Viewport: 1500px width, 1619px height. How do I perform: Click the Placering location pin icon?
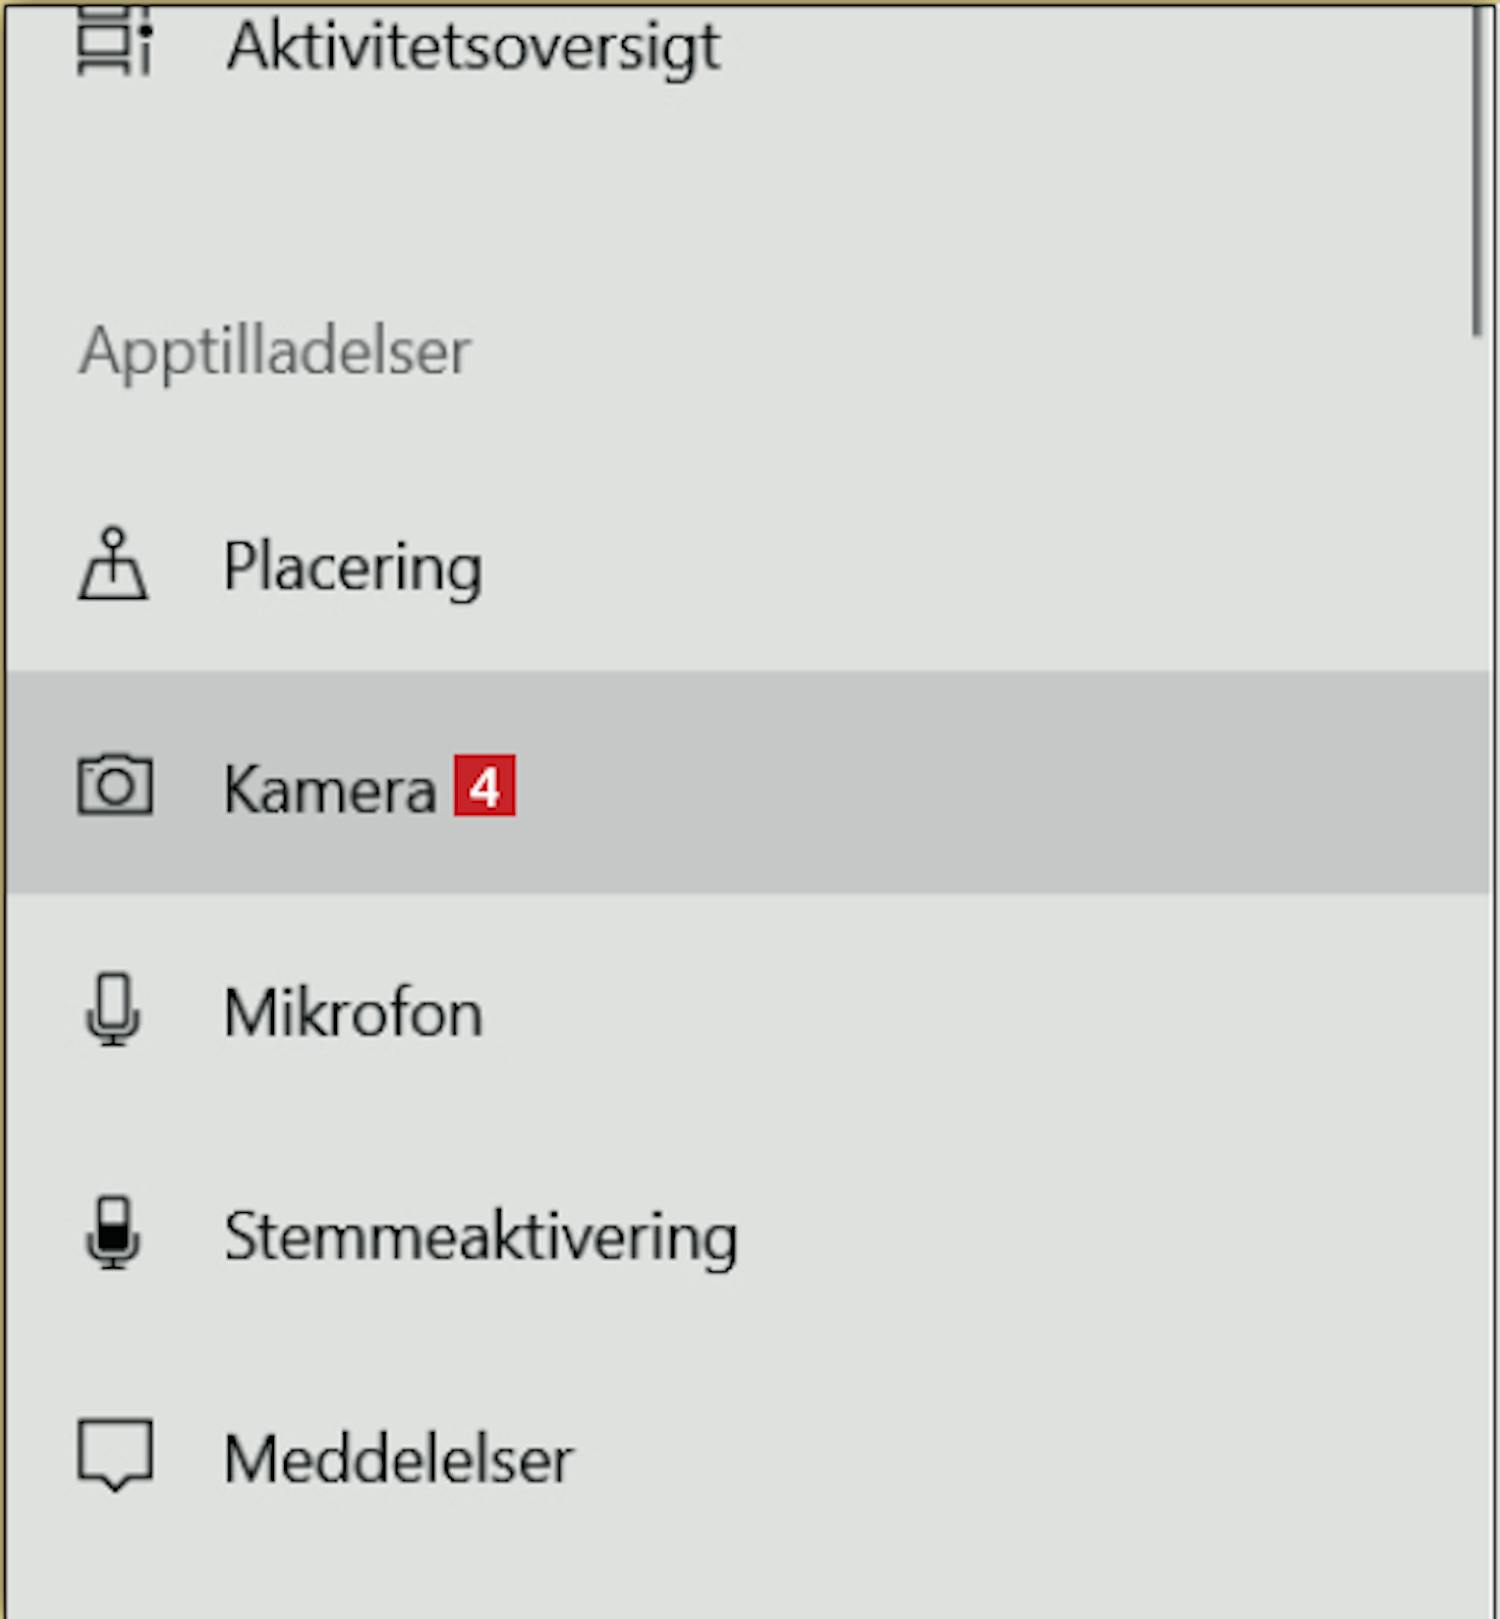[x=113, y=565]
